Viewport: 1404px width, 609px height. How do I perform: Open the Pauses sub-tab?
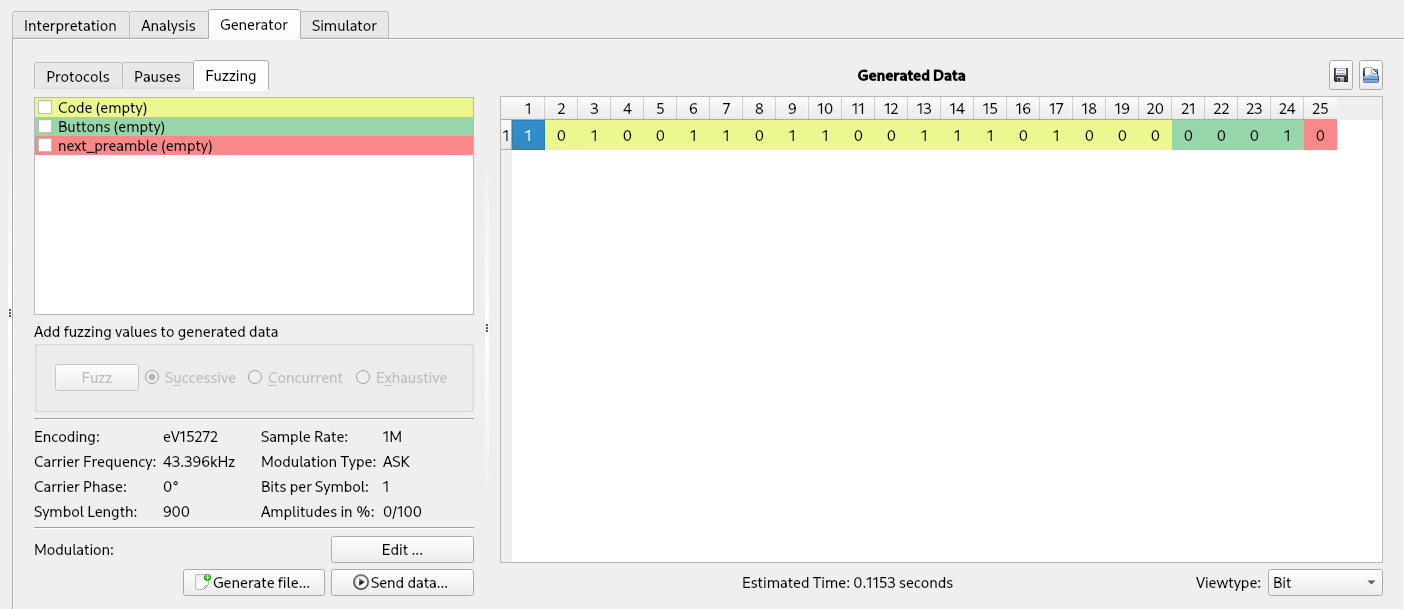coord(157,76)
